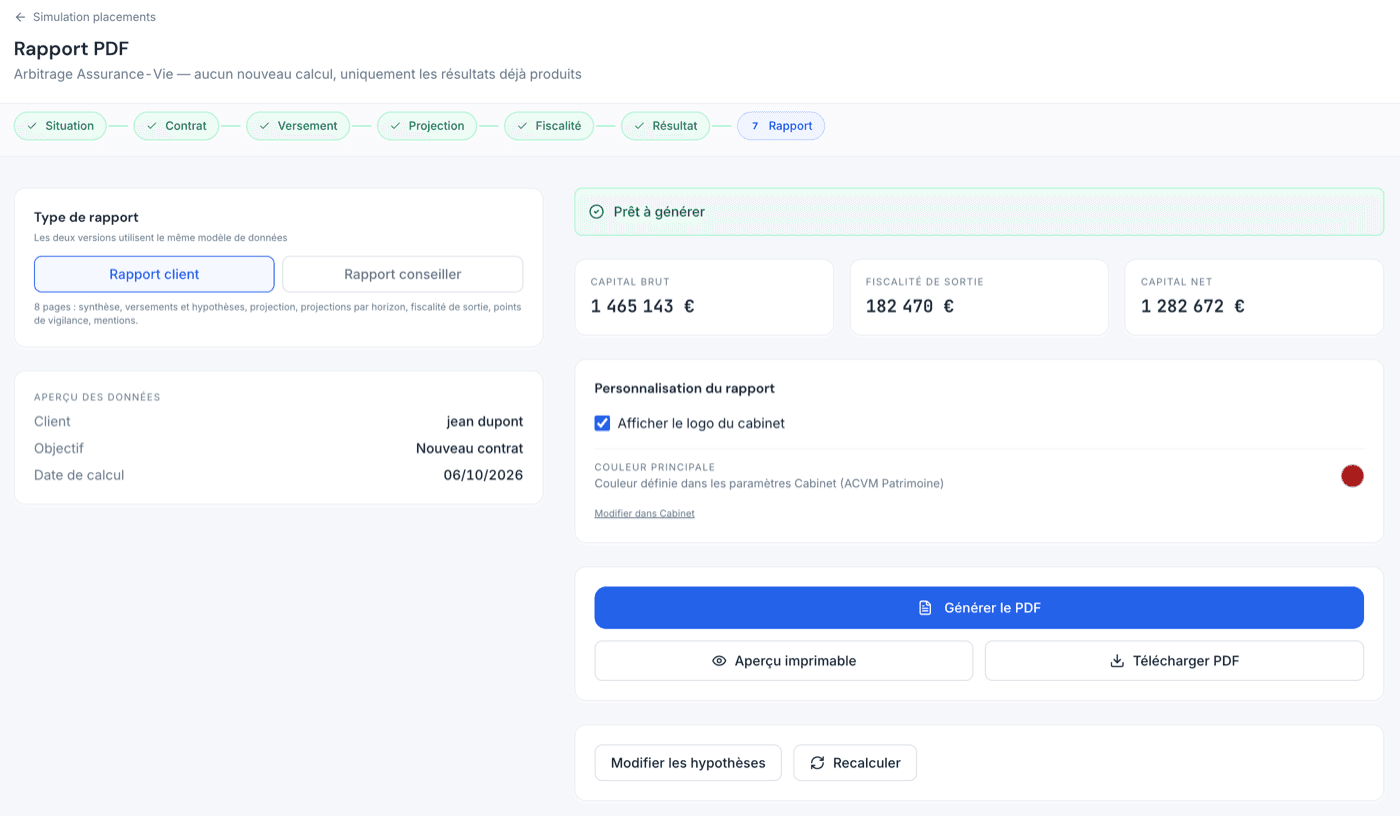Click the checkmark icon in the Situation step
The height and width of the screenshot is (816, 1400).
tap(32, 126)
